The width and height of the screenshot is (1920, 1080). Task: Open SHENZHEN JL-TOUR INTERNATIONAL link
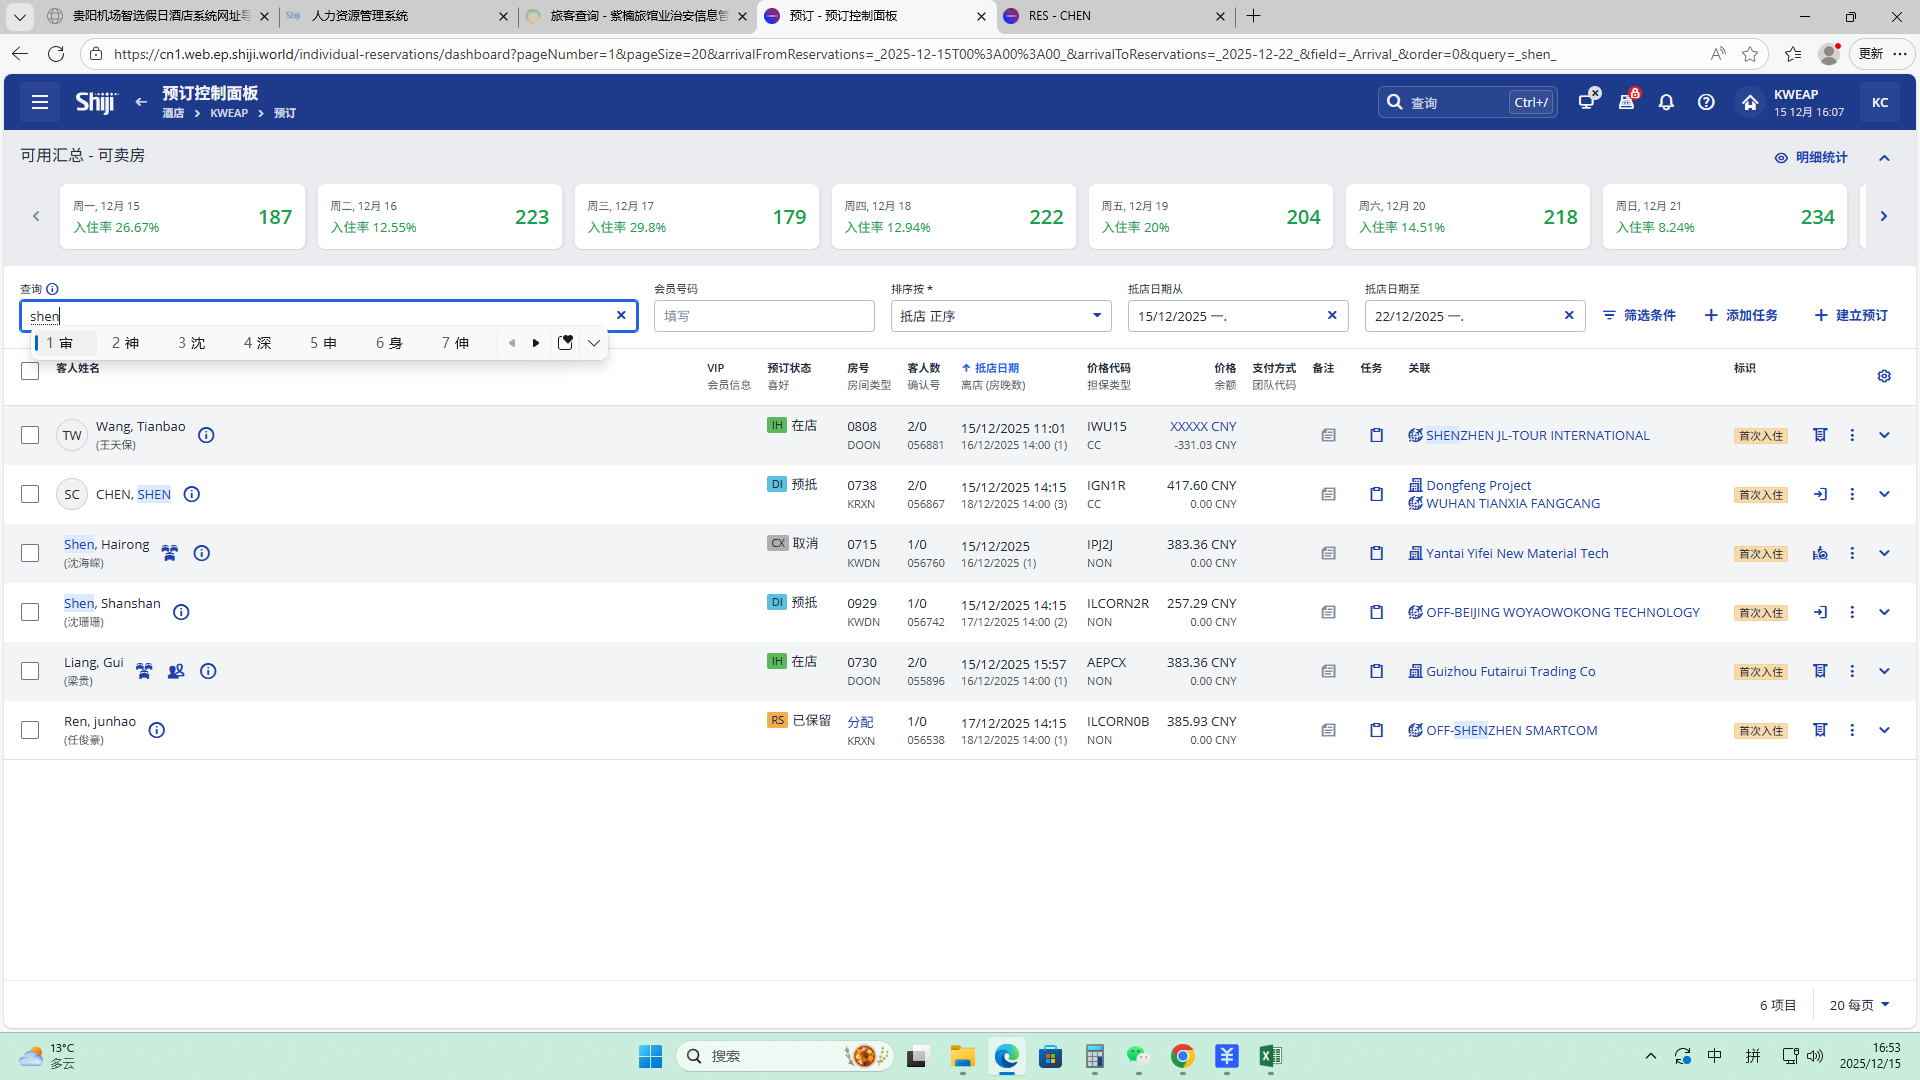tap(1537, 435)
